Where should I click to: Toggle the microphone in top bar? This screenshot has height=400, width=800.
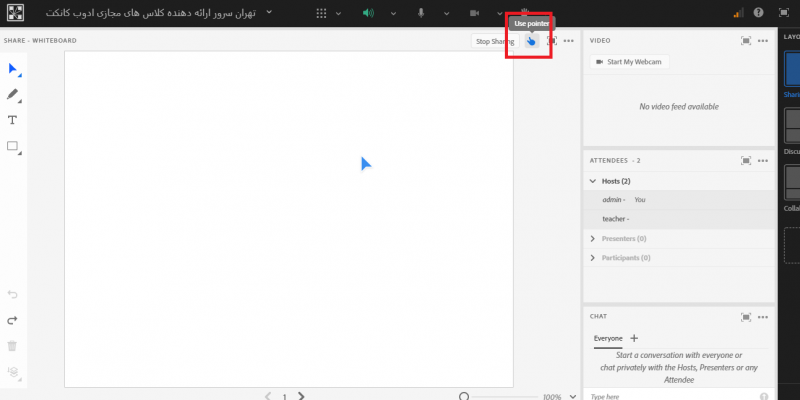pos(421,13)
